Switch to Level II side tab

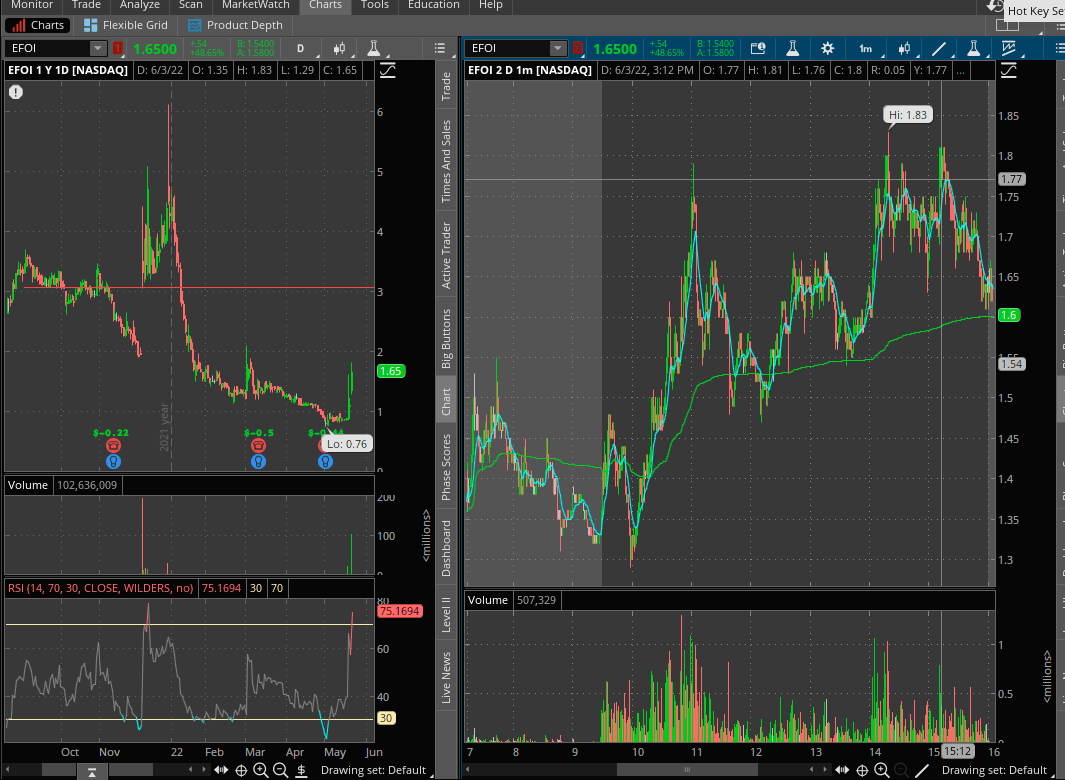pos(447,613)
